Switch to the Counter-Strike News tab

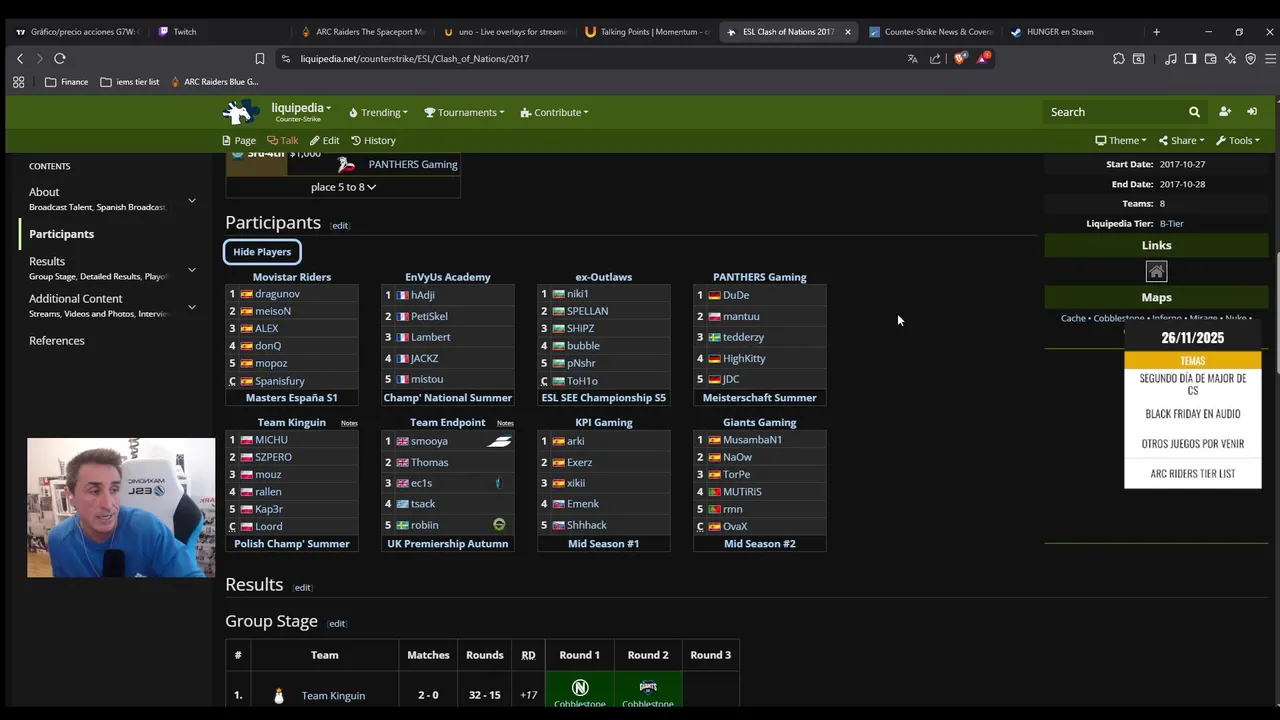(931, 32)
